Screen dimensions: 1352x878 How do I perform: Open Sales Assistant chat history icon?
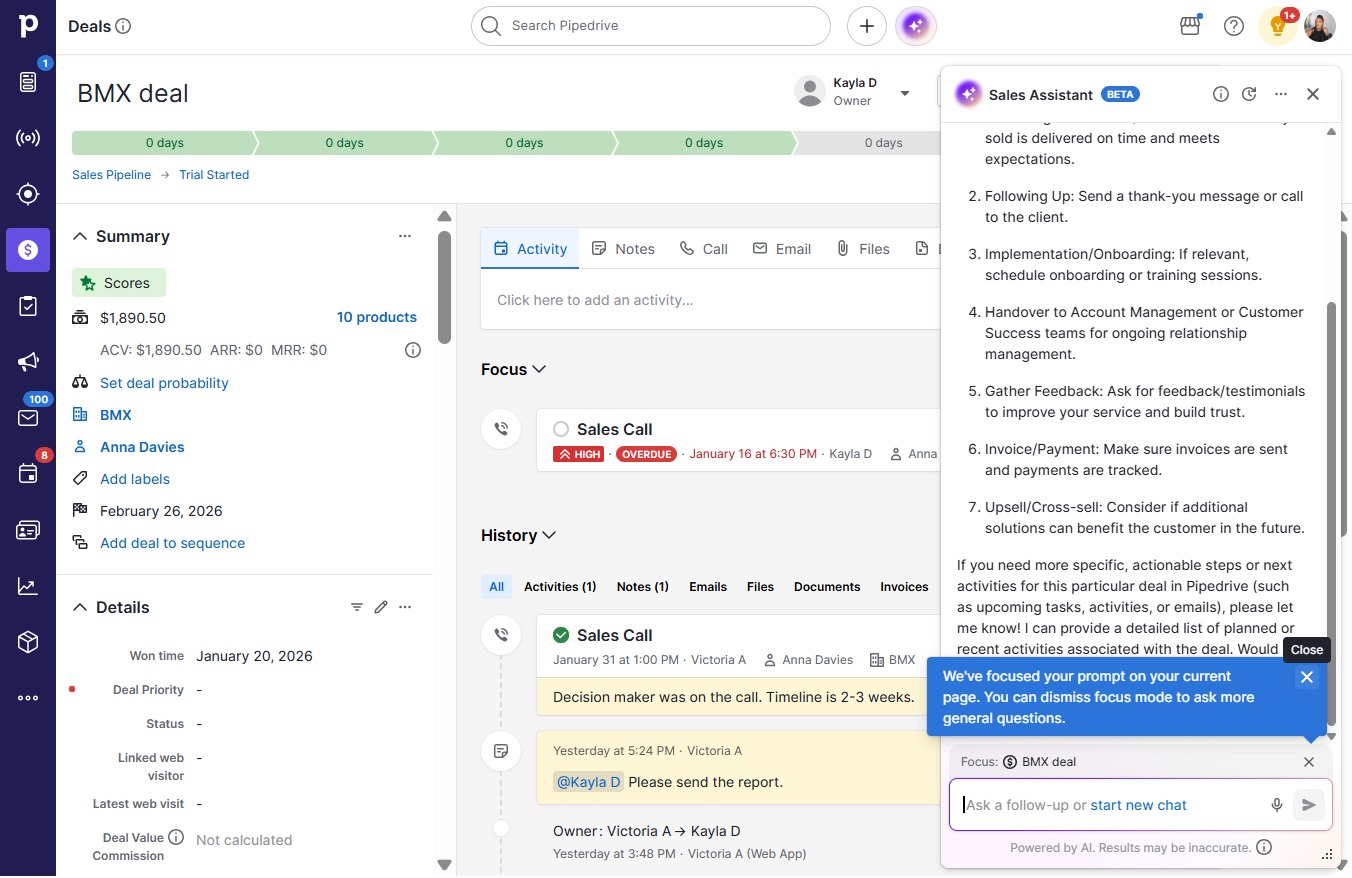1249,94
